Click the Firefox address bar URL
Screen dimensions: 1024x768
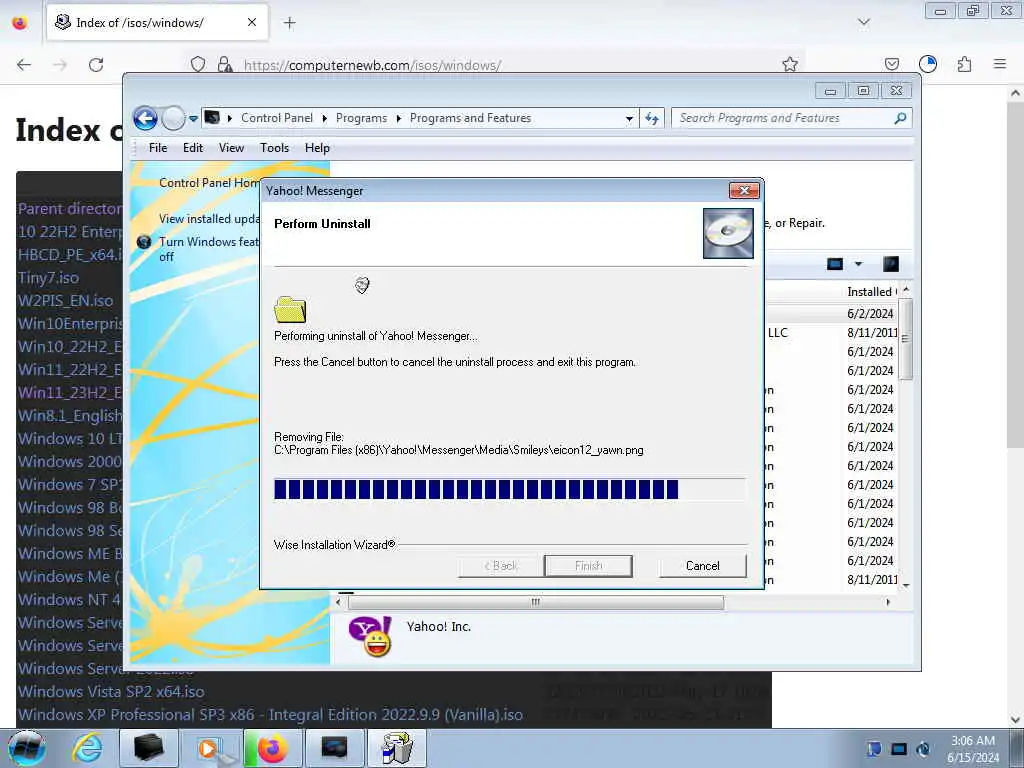coord(372,65)
